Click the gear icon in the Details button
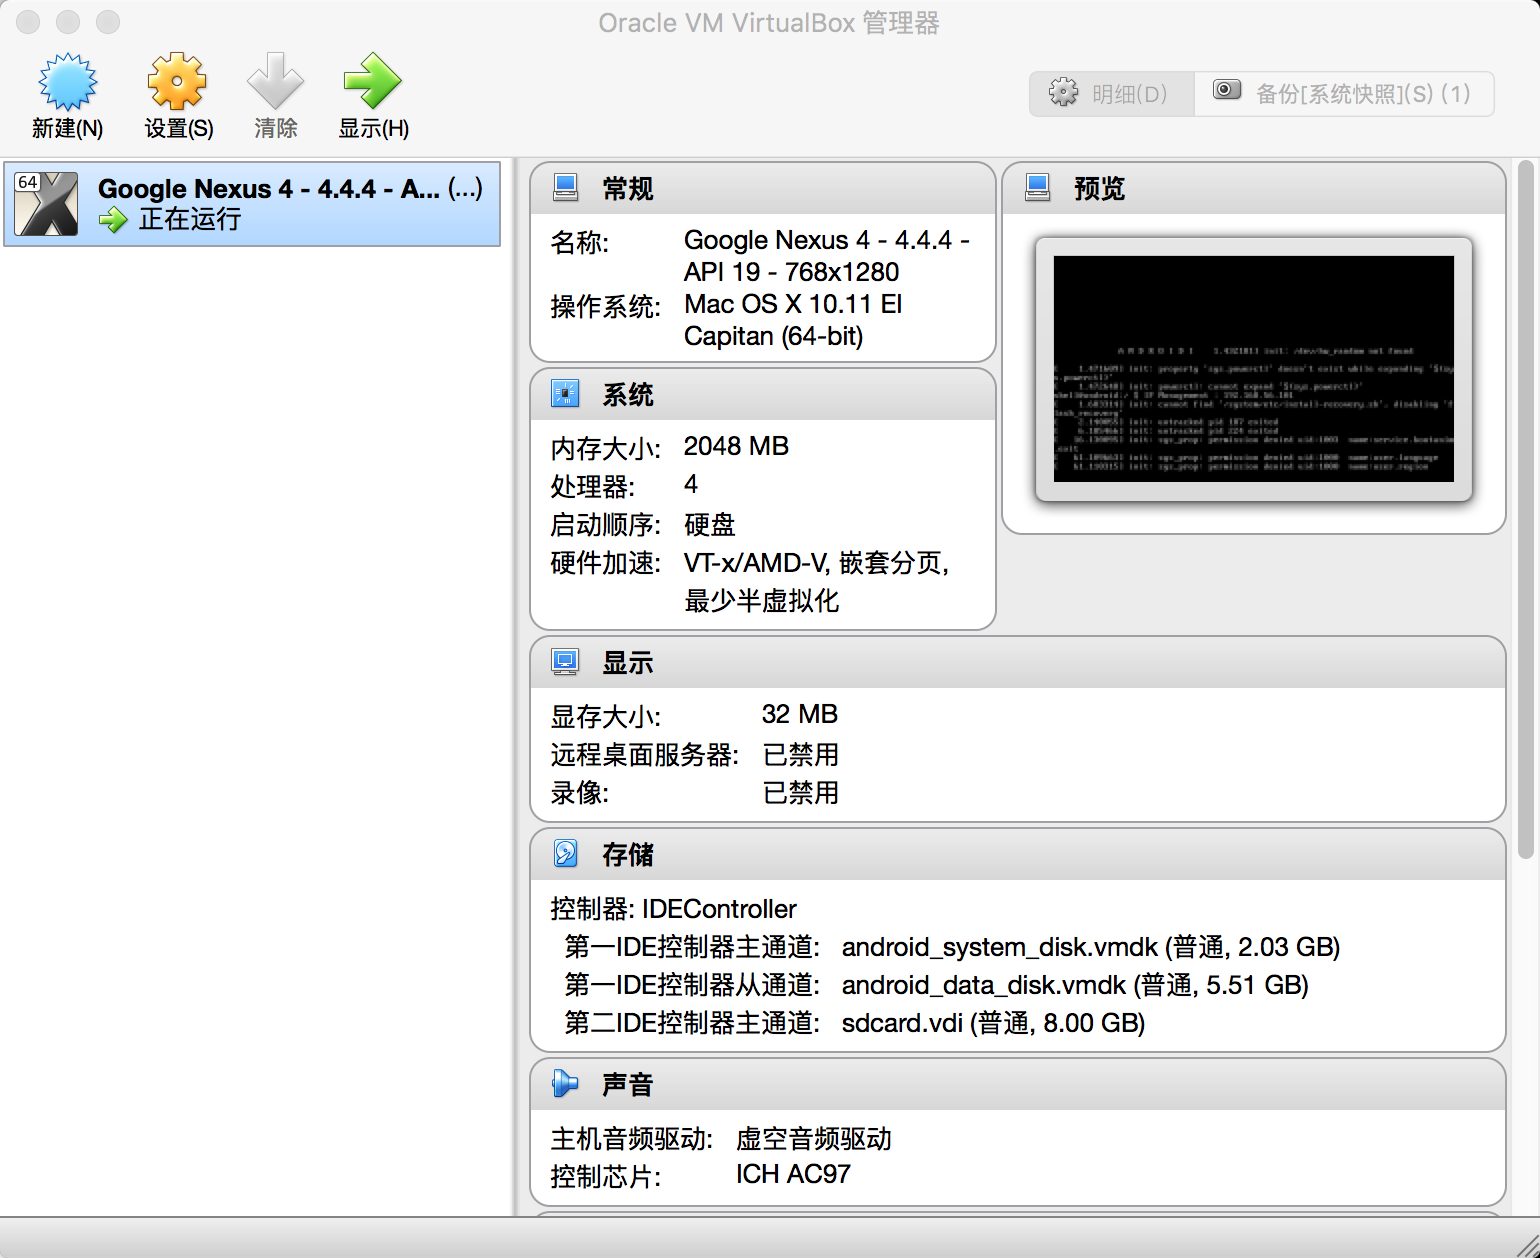The width and height of the screenshot is (1540, 1258). tap(1063, 93)
